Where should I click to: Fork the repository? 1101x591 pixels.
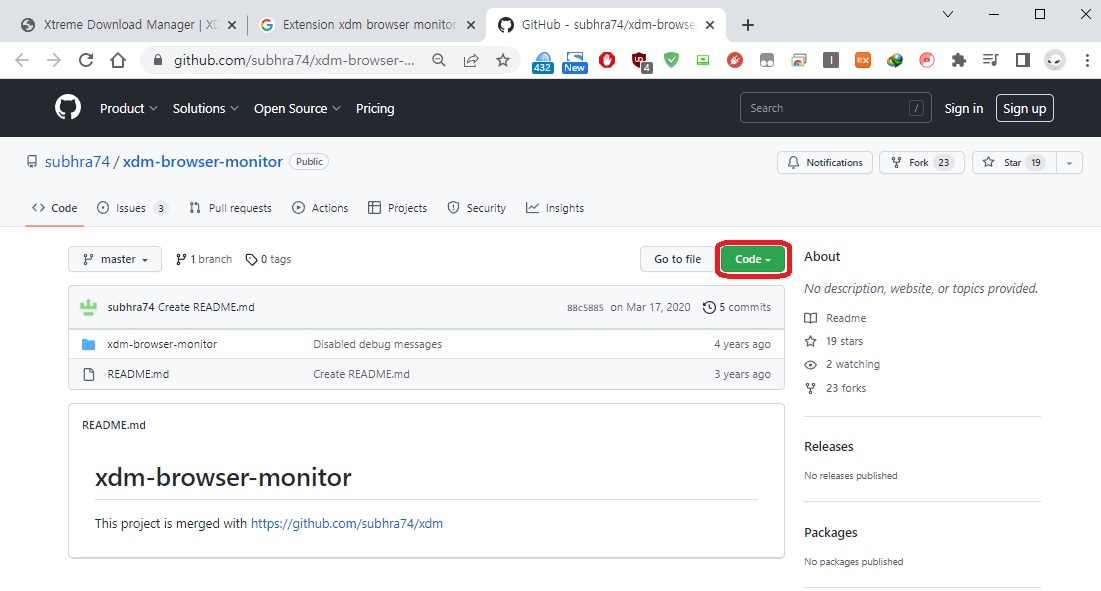pos(922,162)
